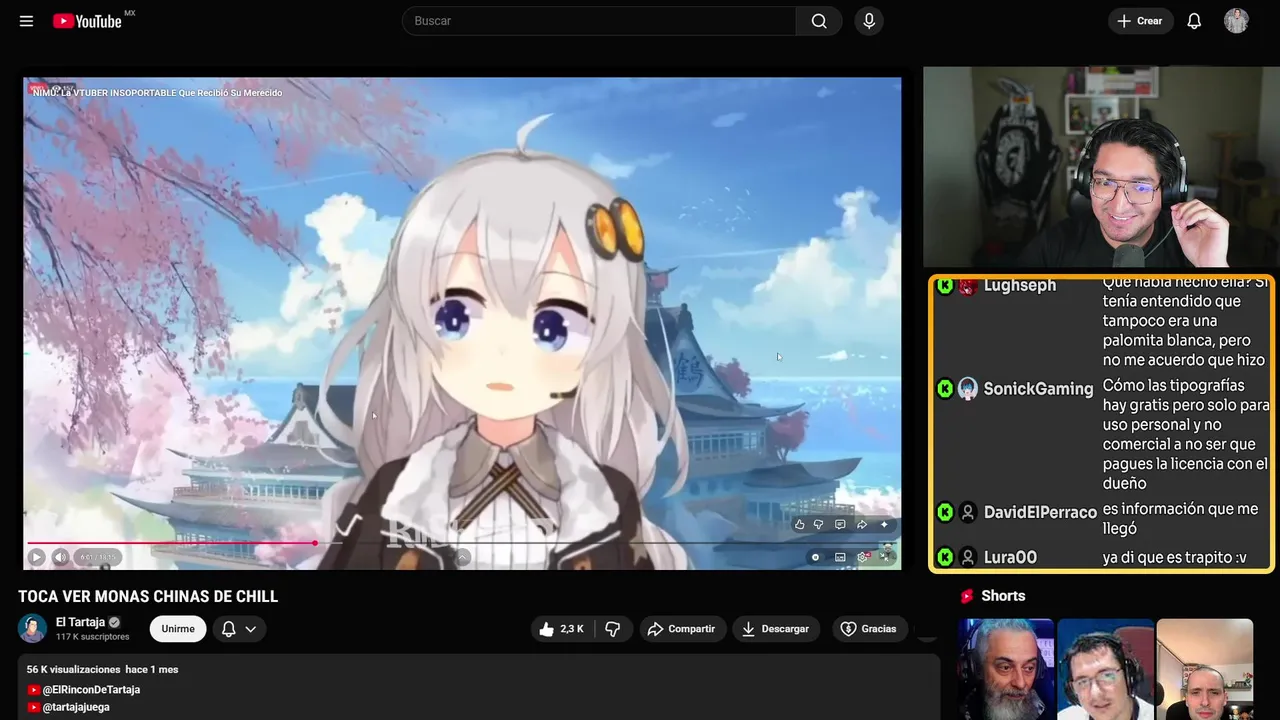Screen dimensions: 1280x720
Task: Click the channel notification bell
Action: [x=228, y=629]
